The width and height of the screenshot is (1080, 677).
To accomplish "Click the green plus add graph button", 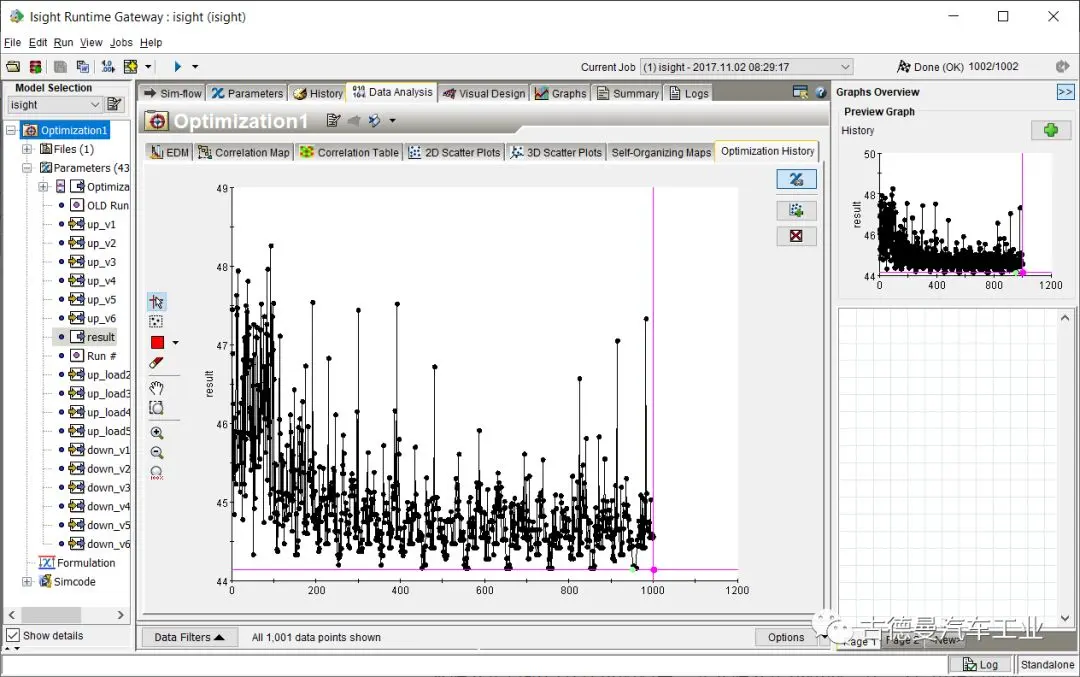I will [1050, 131].
